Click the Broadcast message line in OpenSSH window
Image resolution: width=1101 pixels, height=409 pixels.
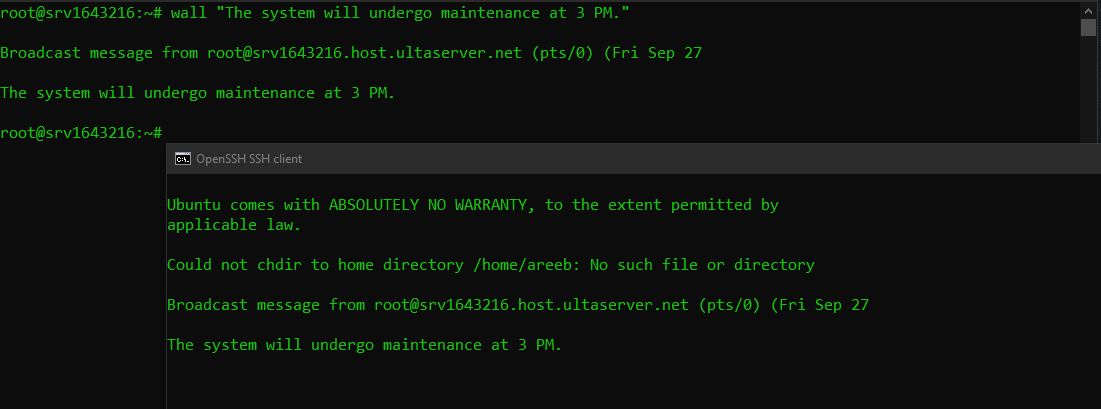coord(517,305)
